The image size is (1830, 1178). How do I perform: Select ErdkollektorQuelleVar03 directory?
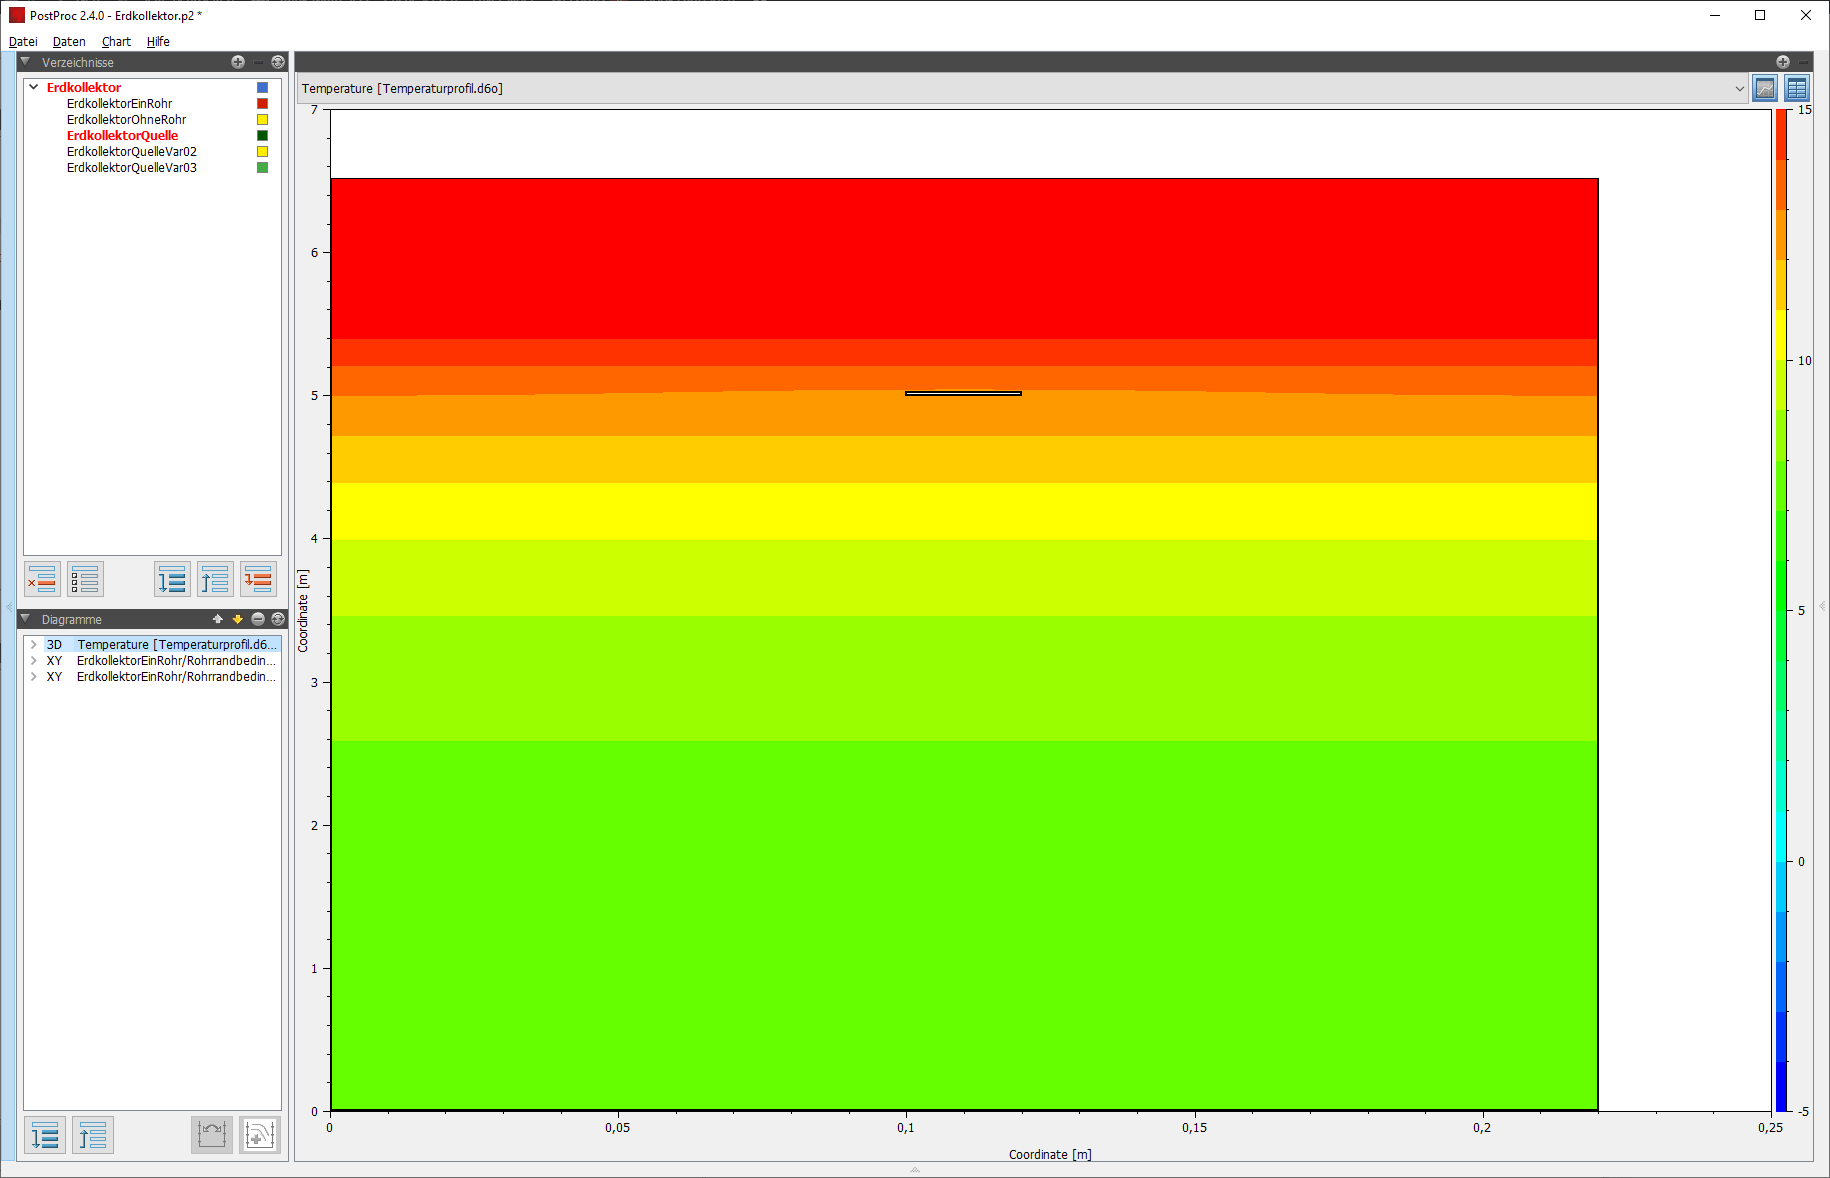click(131, 168)
